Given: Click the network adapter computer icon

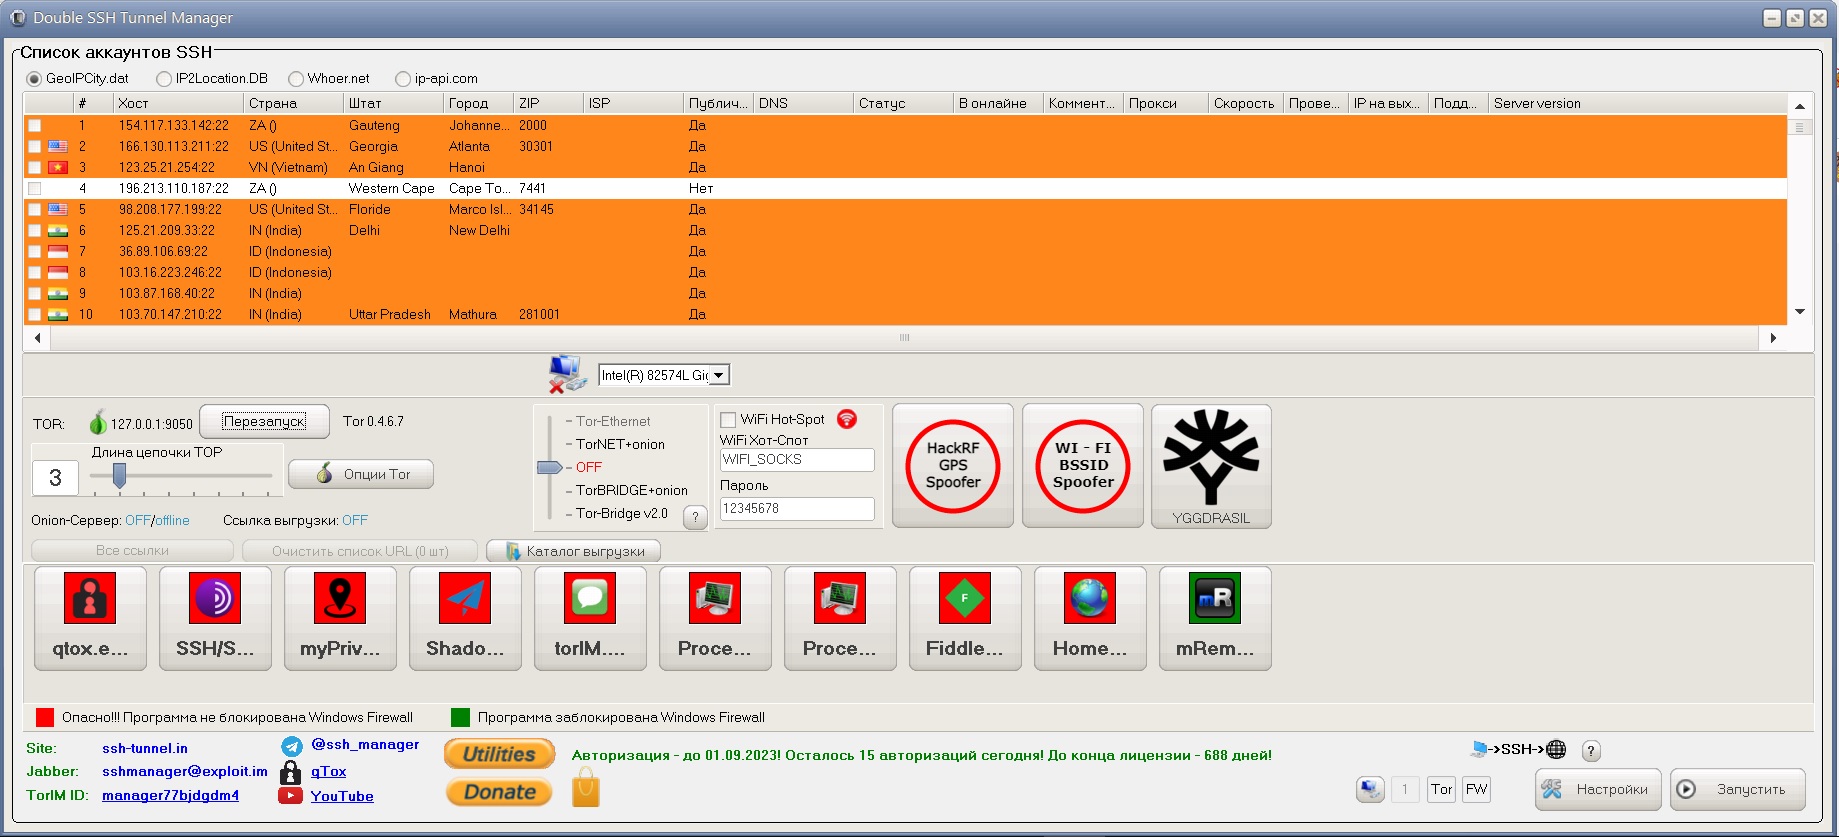Looking at the screenshot, I should pyautogui.click(x=567, y=374).
